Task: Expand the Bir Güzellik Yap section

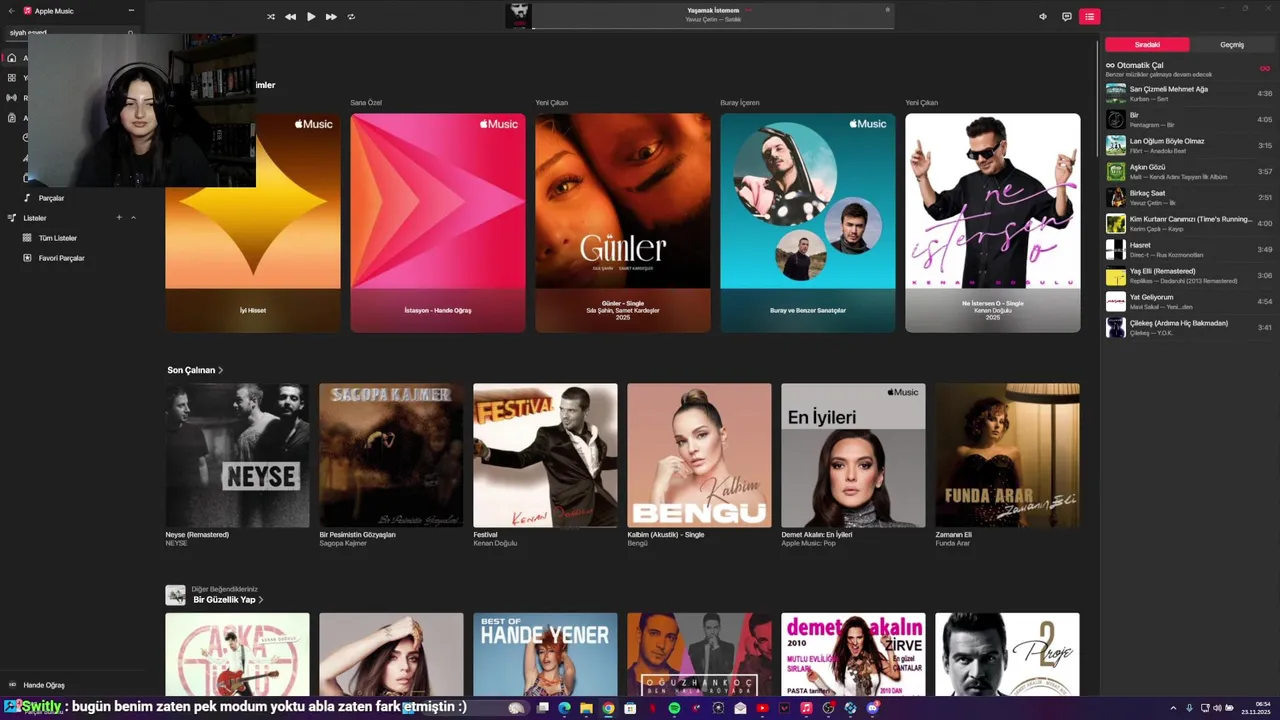Action: [228, 600]
